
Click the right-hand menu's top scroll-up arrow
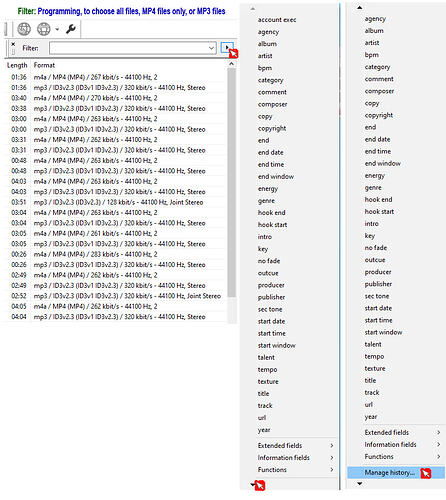click(359, 7)
